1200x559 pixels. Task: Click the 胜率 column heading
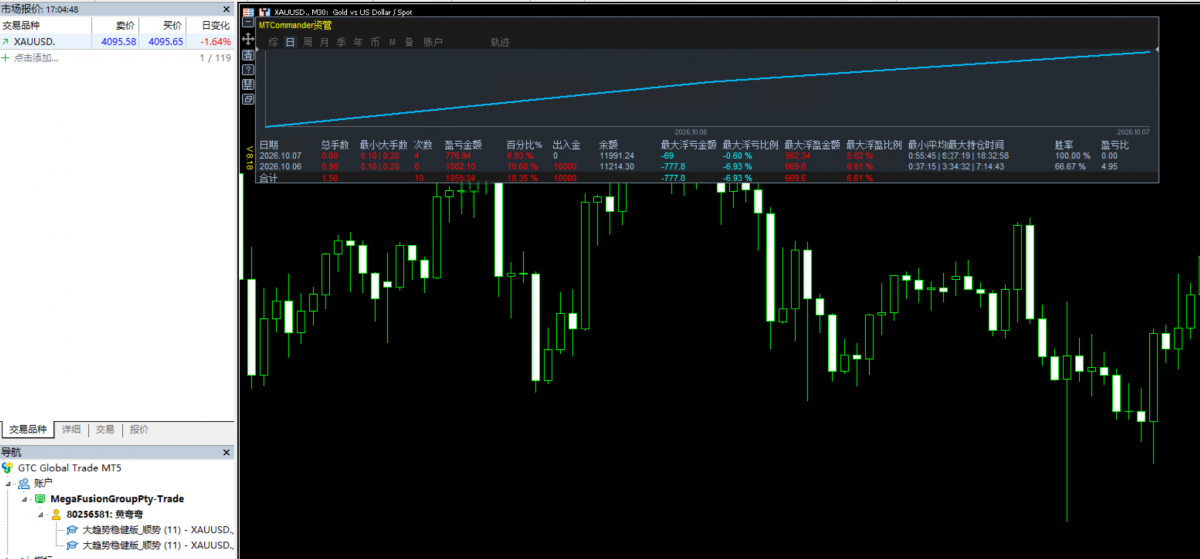click(x=1064, y=144)
